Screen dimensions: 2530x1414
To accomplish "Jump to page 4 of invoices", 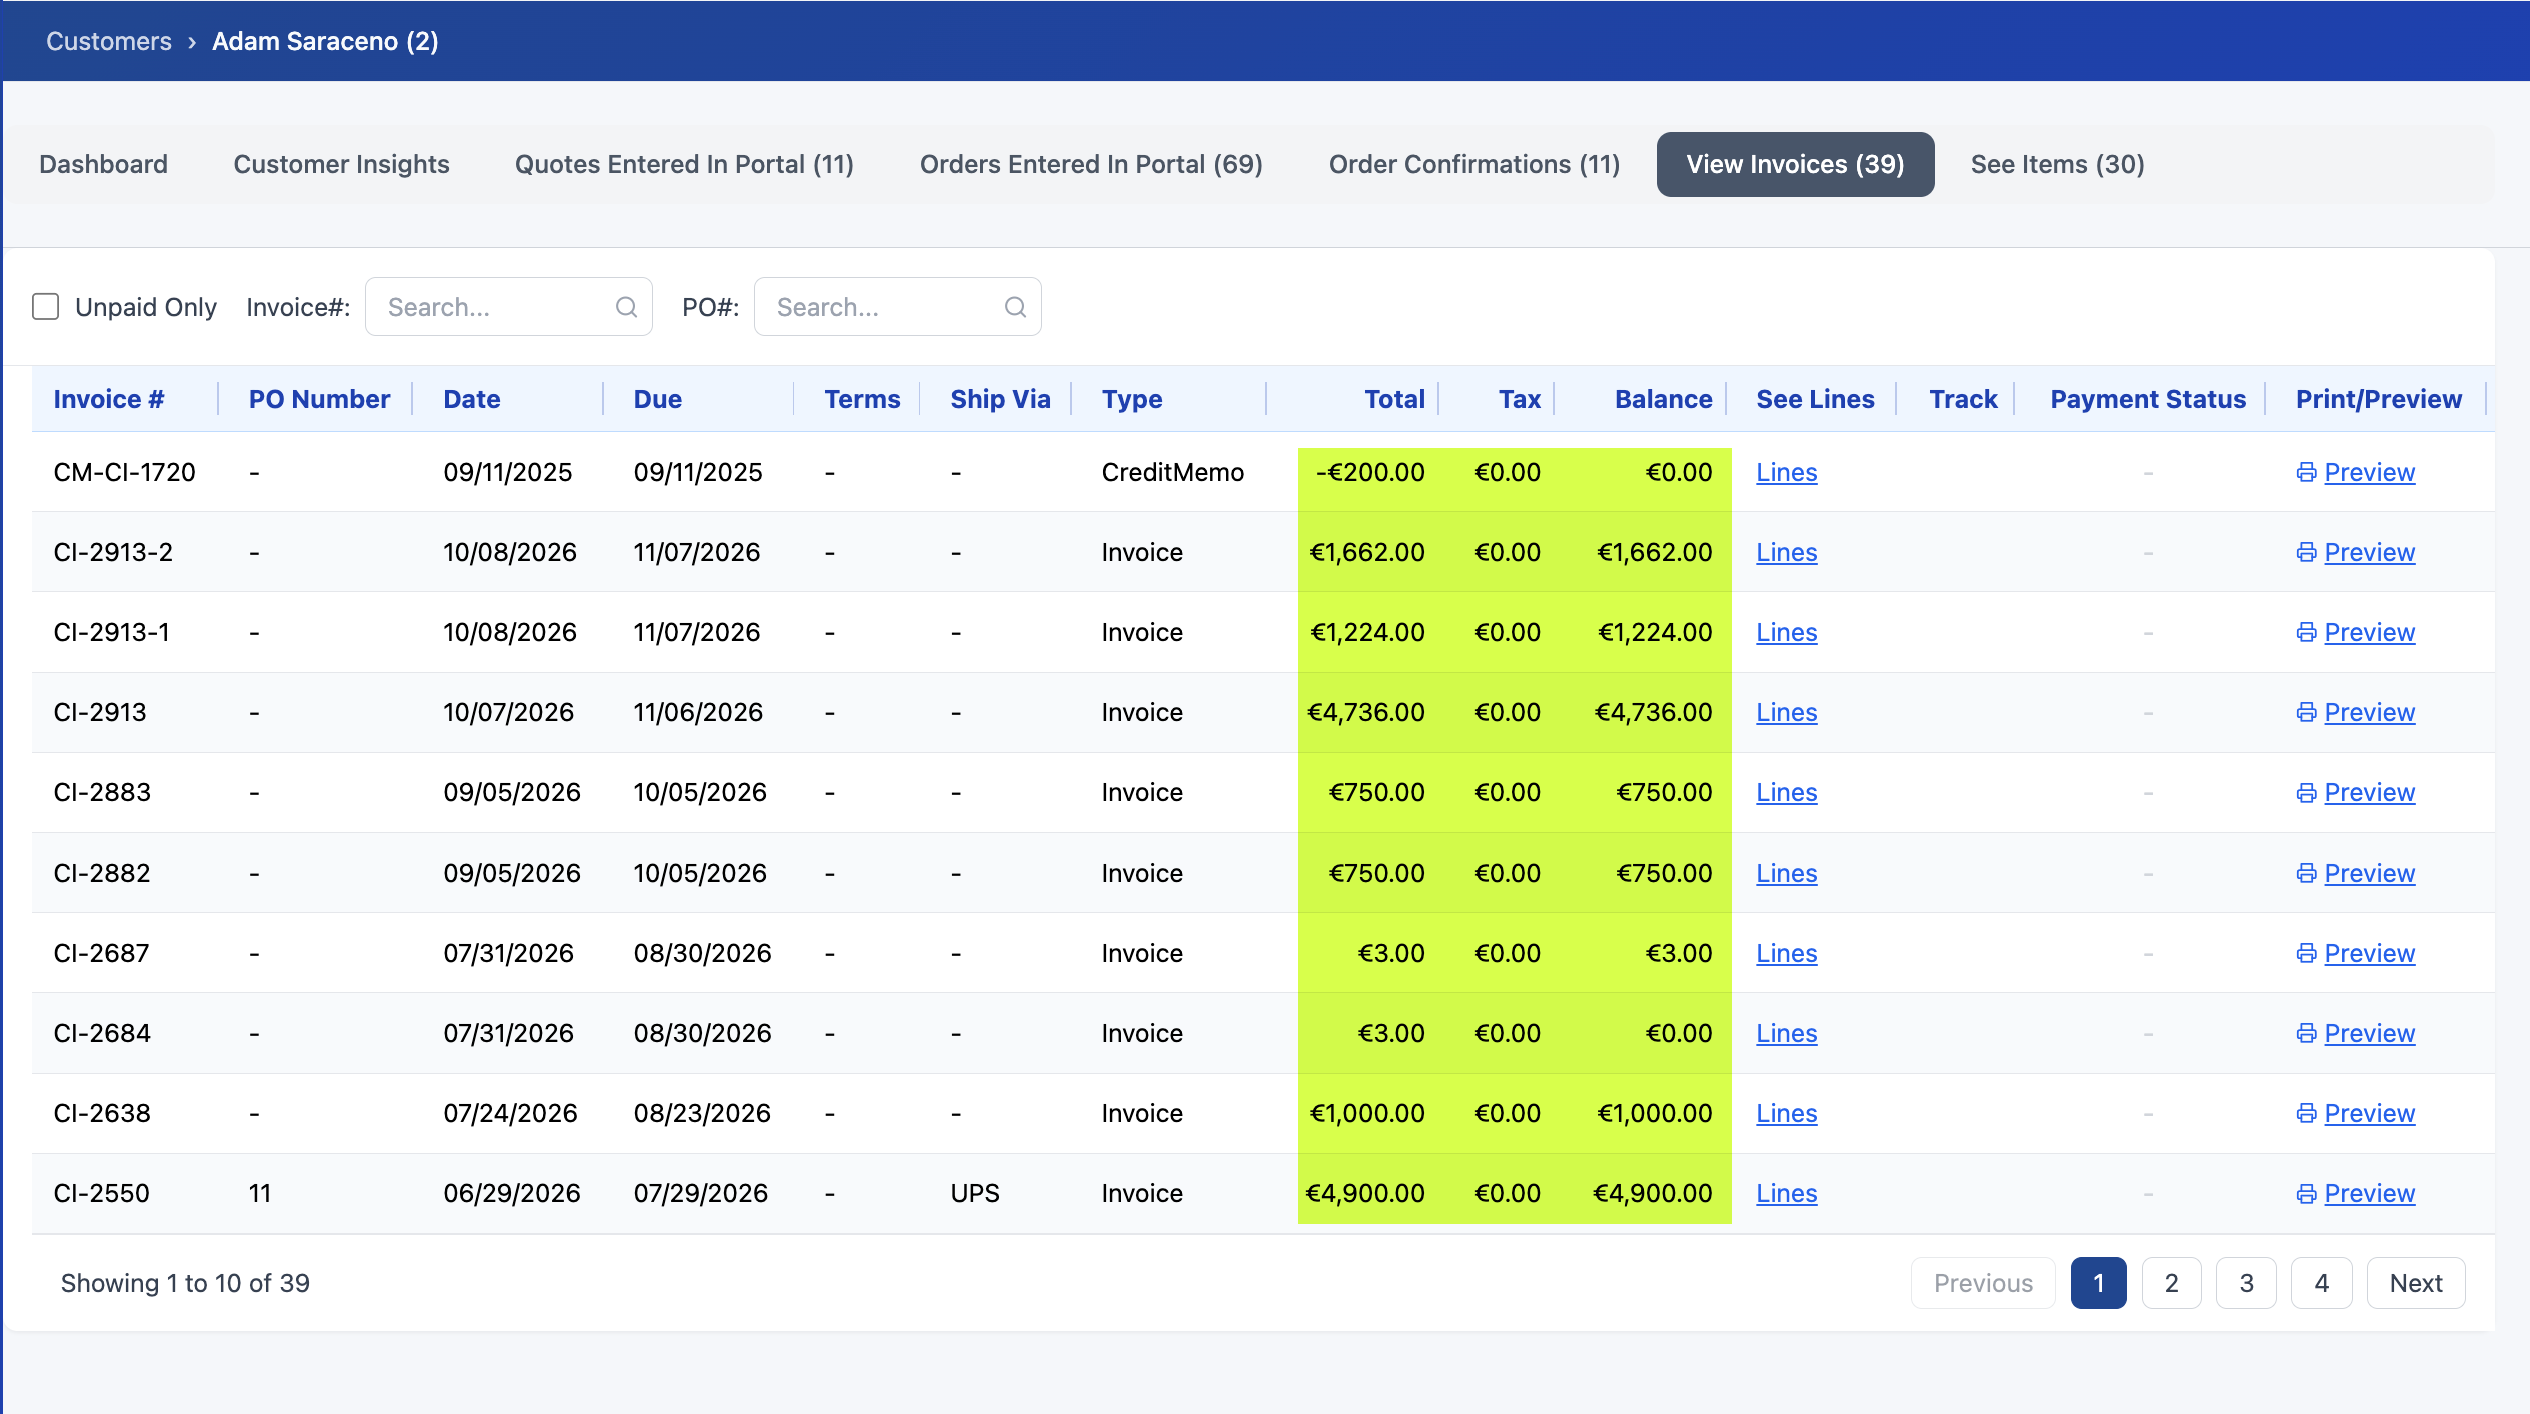I will point(2322,1283).
